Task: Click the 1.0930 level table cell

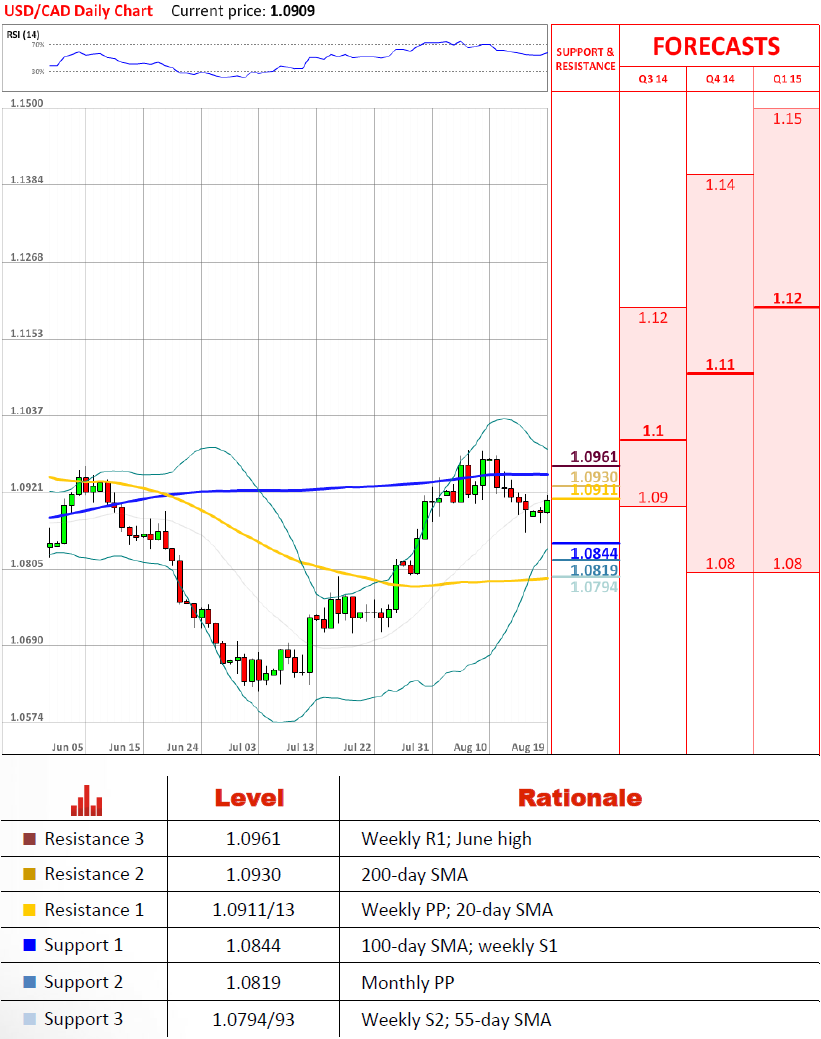Action: [x=253, y=875]
